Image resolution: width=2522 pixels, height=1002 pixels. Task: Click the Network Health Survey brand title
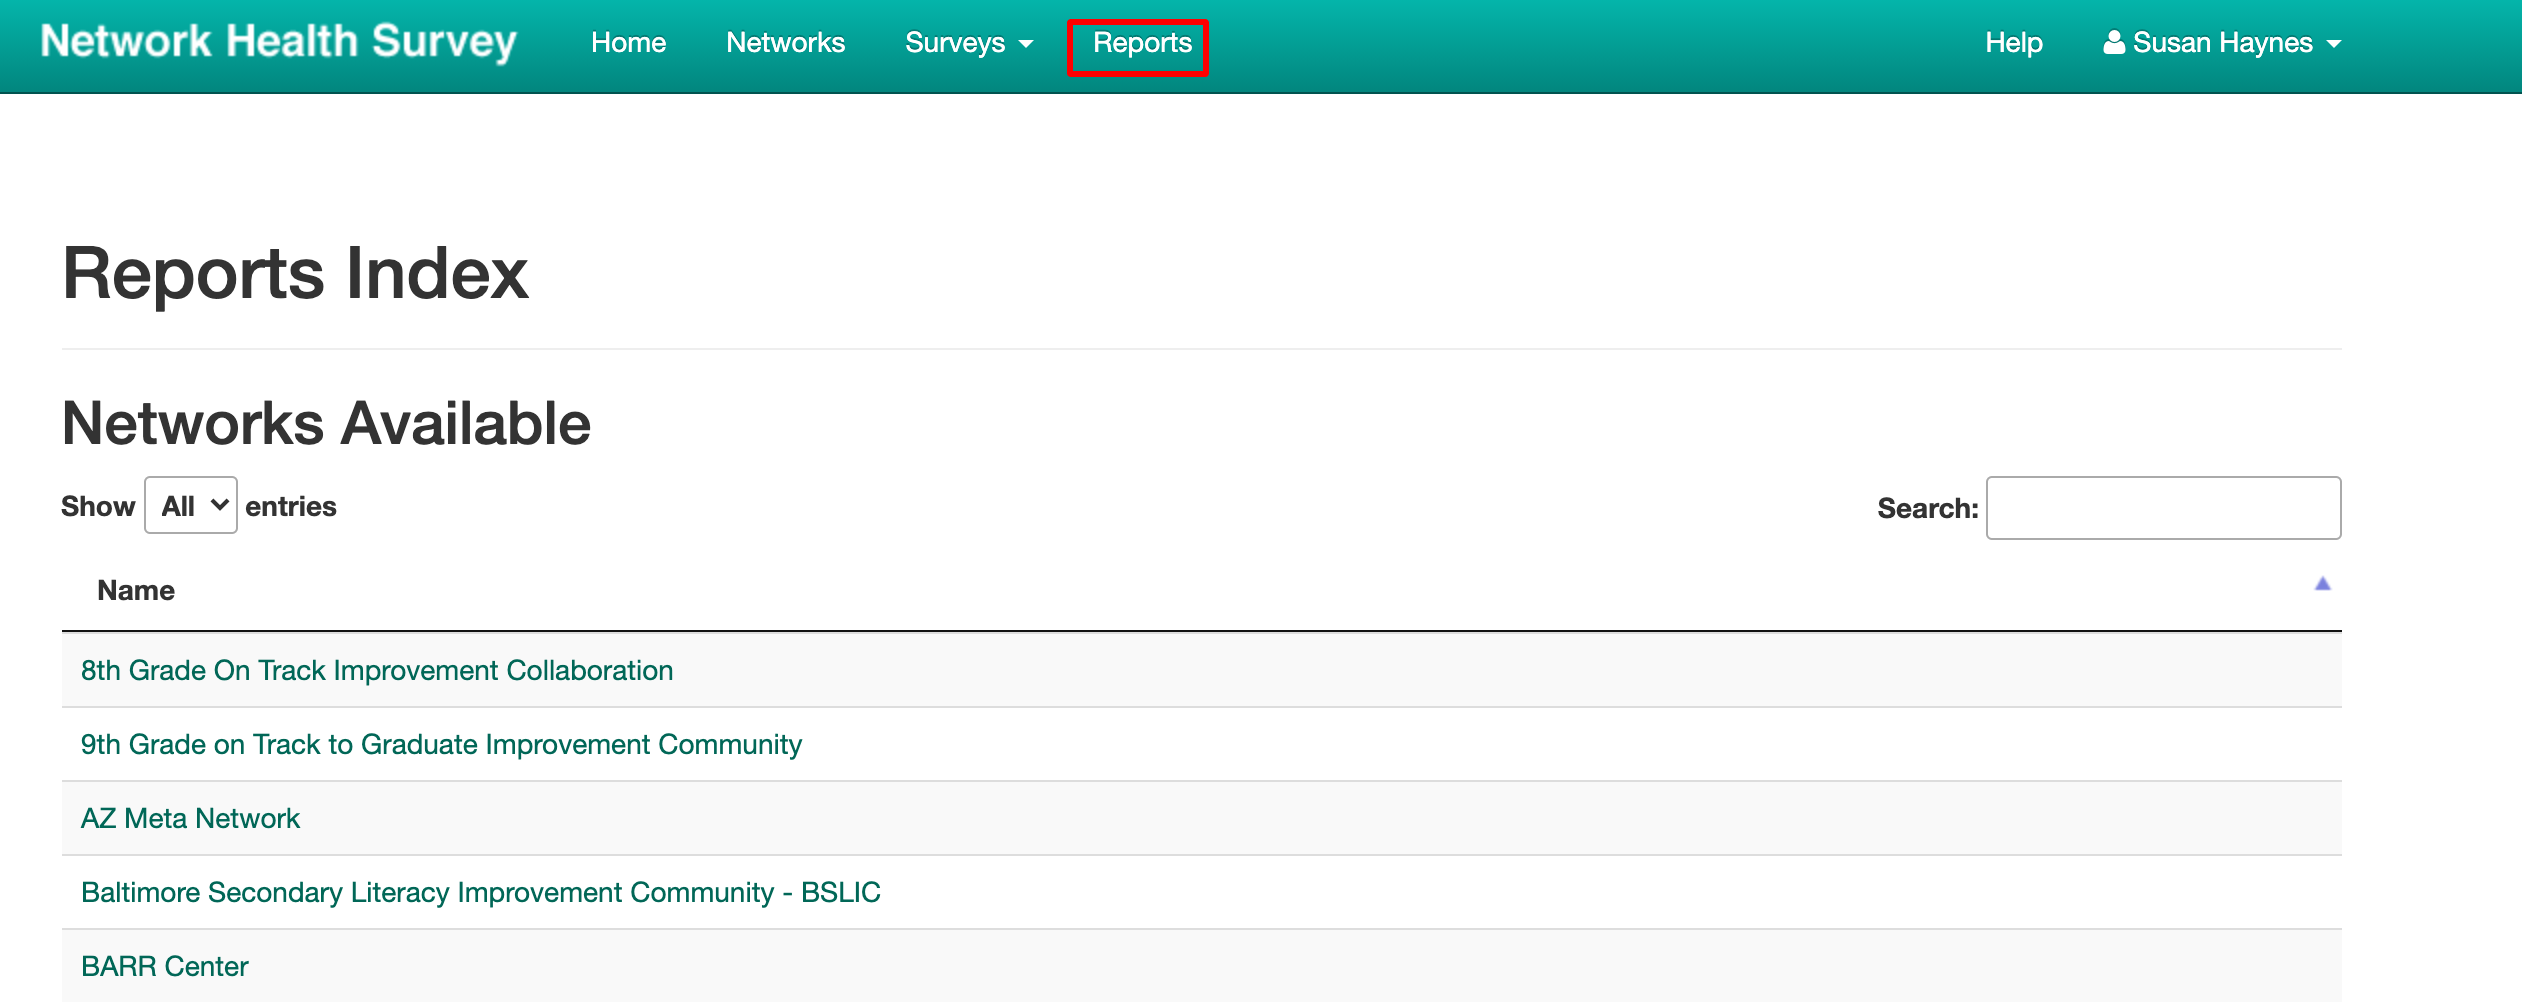(x=278, y=42)
